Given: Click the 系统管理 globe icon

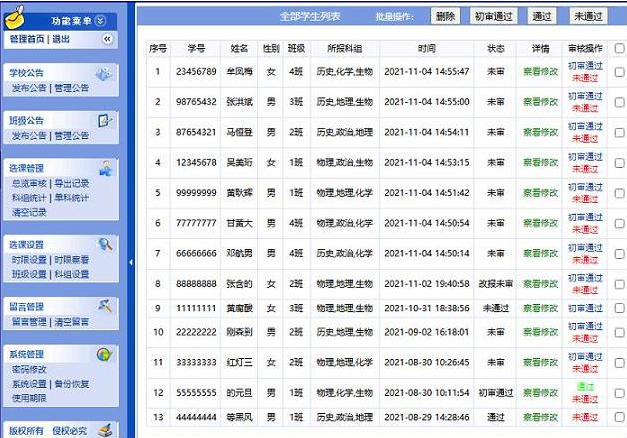Looking at the screenshot, I should pyautogui.click(x=104, y=354).
